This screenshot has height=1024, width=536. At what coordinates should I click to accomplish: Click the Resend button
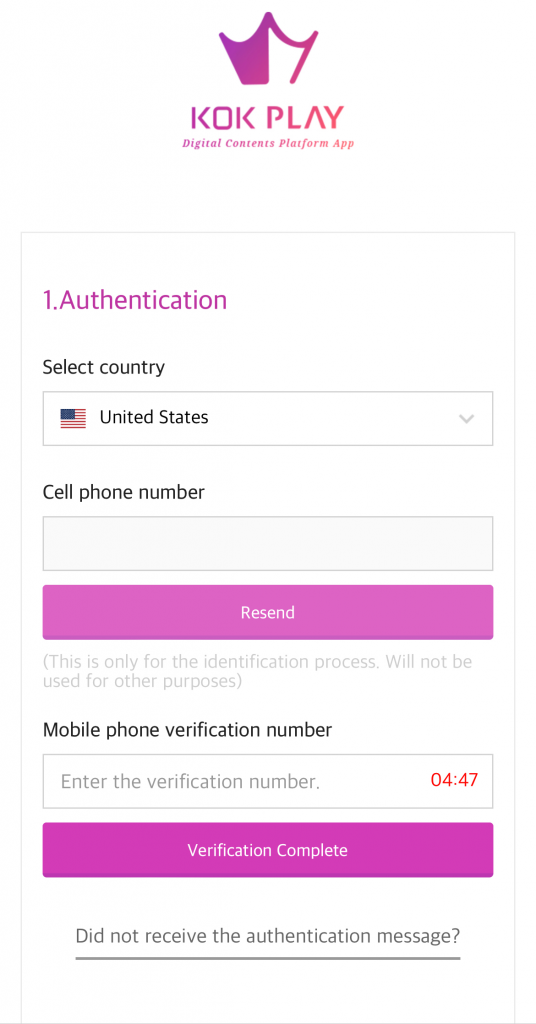click(x=268, y=613)
